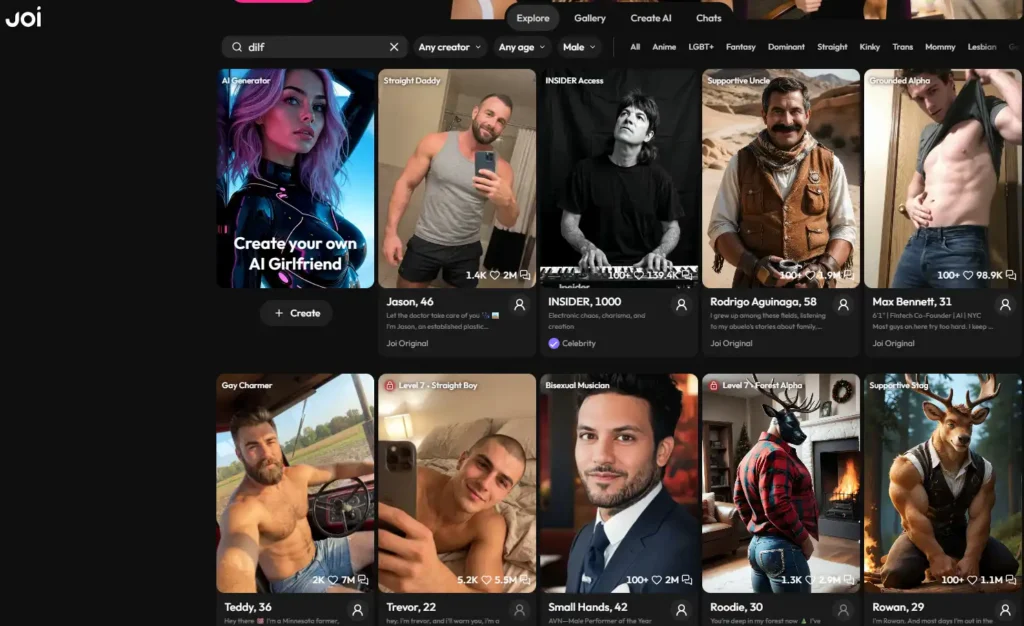Screen dimensions: 1024x626
Task: Open the profile icon beside INSIDER, 1000
Action: [x=681, y=305]
